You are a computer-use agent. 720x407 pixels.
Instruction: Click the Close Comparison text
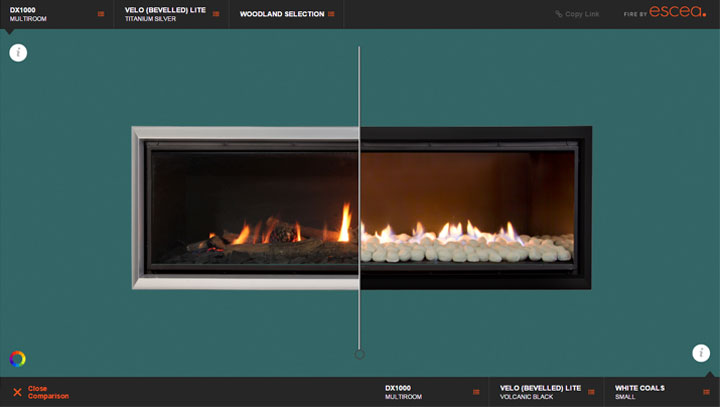click(x=48, y=392)
